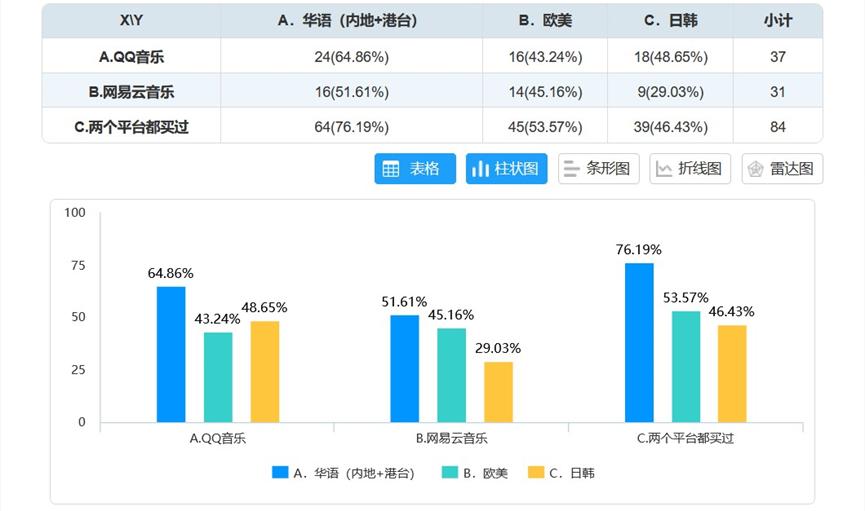Click x-axis label A.QQ音乐 under chart
This screenshot has height=511, width=865.
click(217, 438)
